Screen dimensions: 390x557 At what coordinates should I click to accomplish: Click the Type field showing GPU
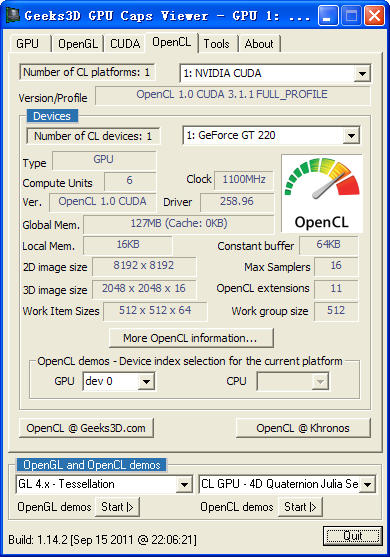(104, 160)
